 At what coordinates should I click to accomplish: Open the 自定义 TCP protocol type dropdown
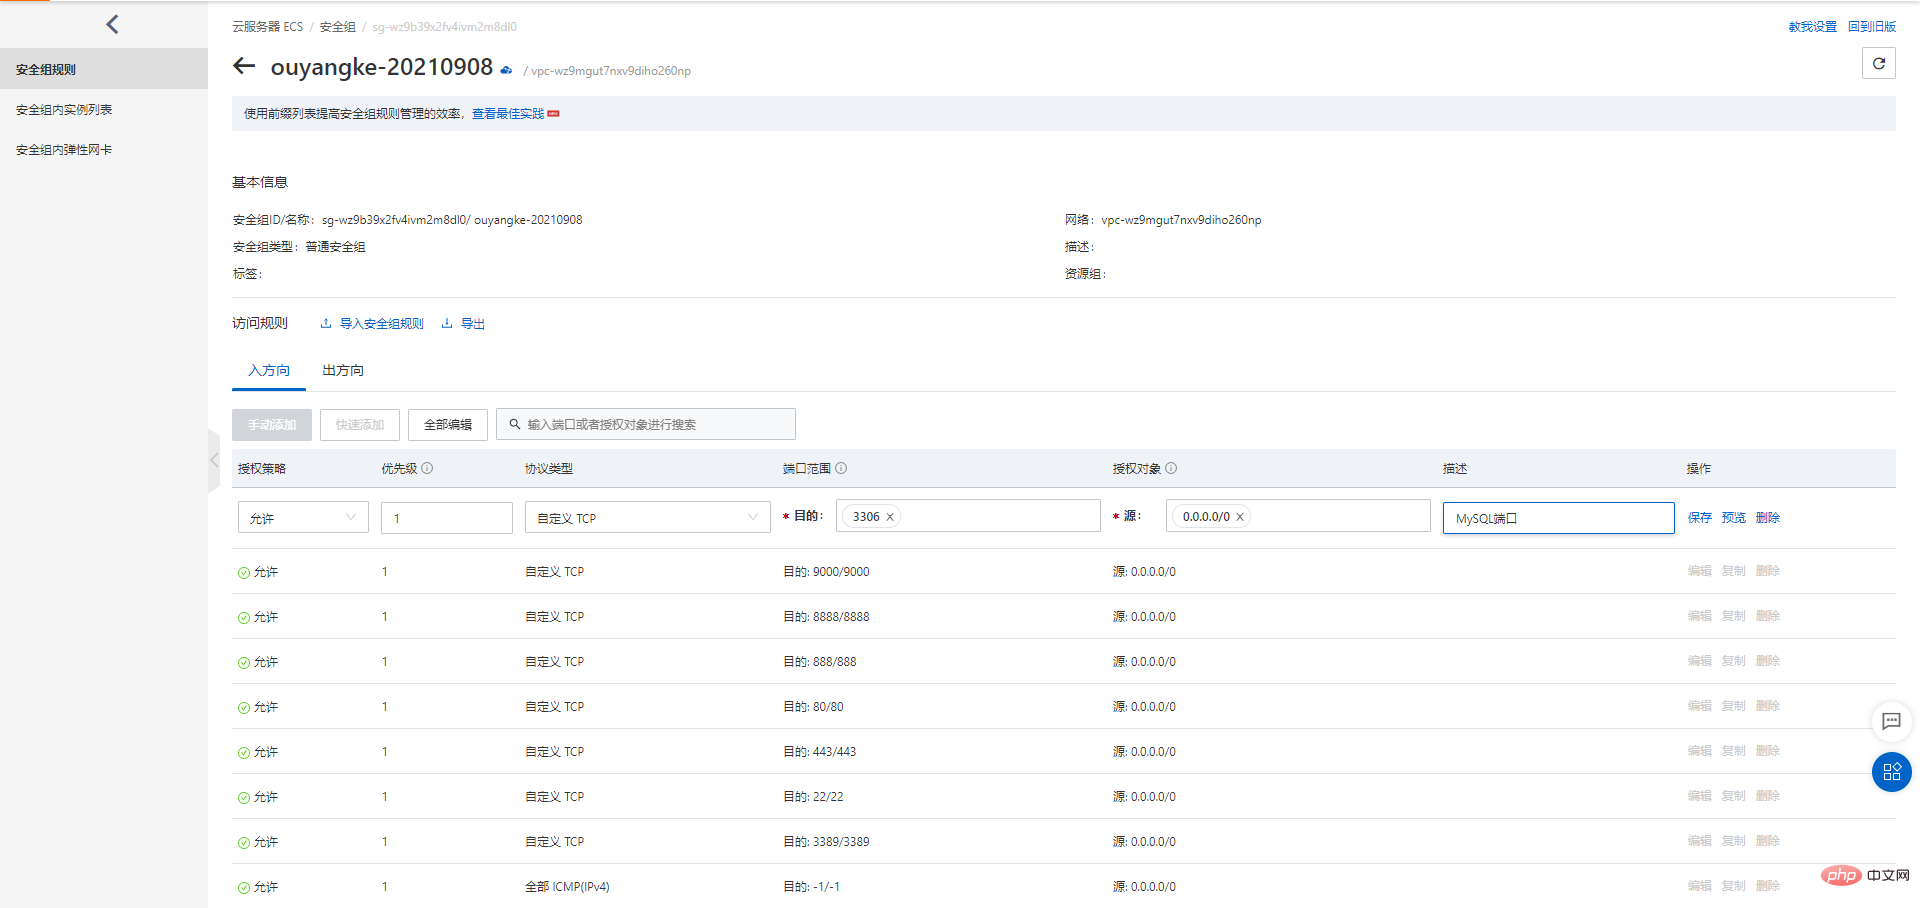[648, 518]
